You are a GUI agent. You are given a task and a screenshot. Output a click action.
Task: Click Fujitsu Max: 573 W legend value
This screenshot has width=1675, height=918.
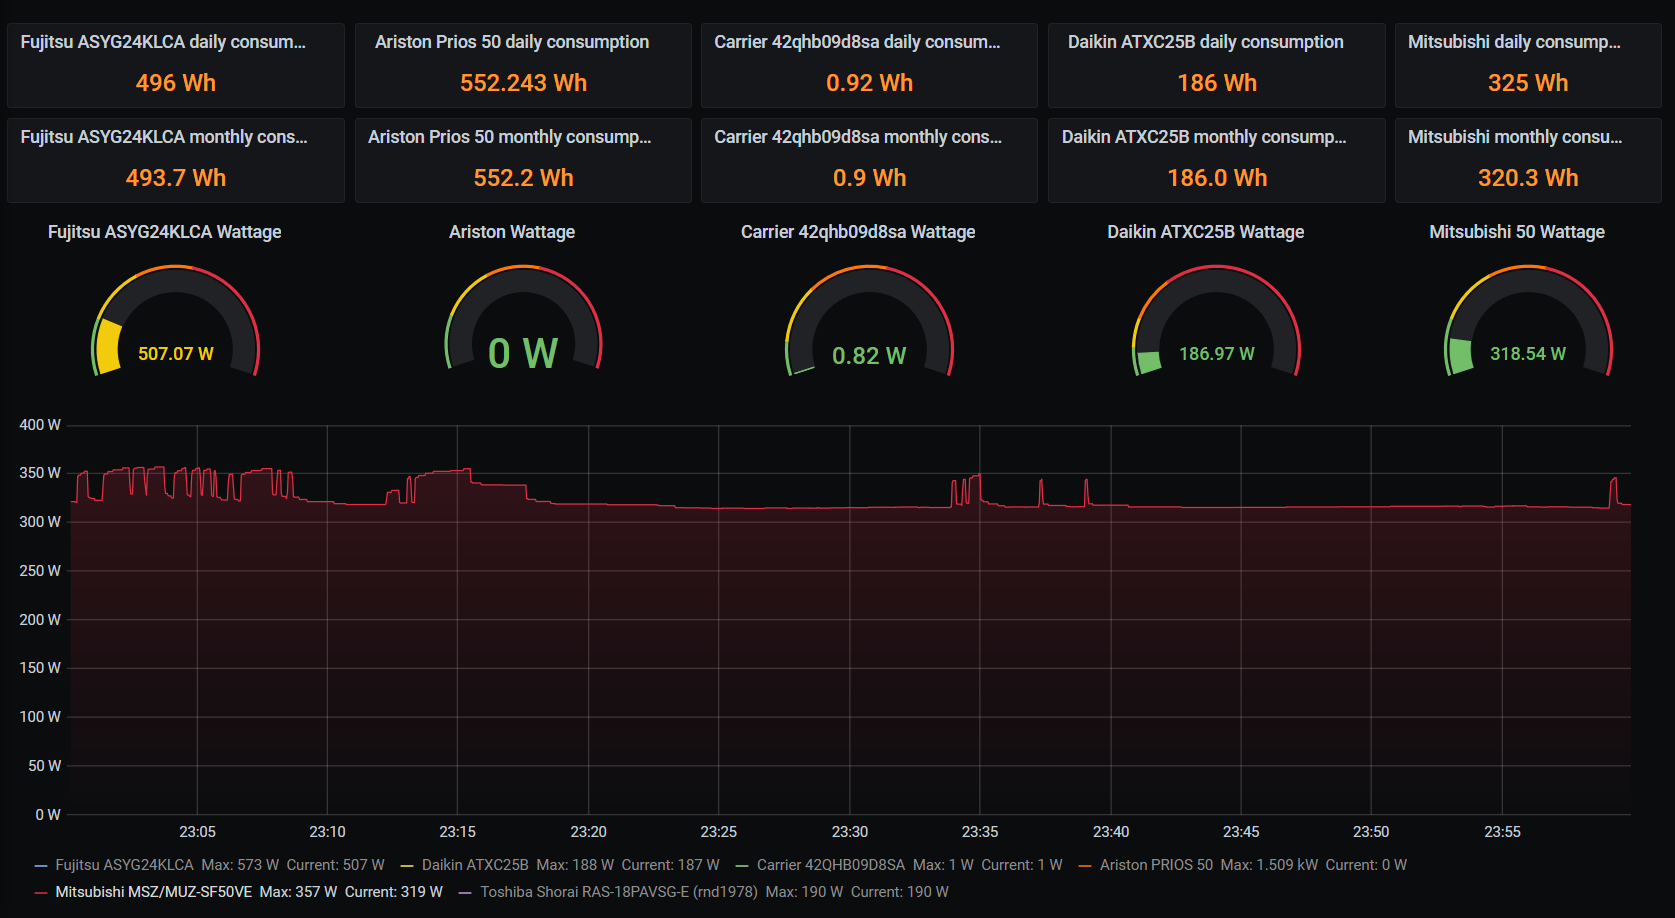tap(240, 865)
